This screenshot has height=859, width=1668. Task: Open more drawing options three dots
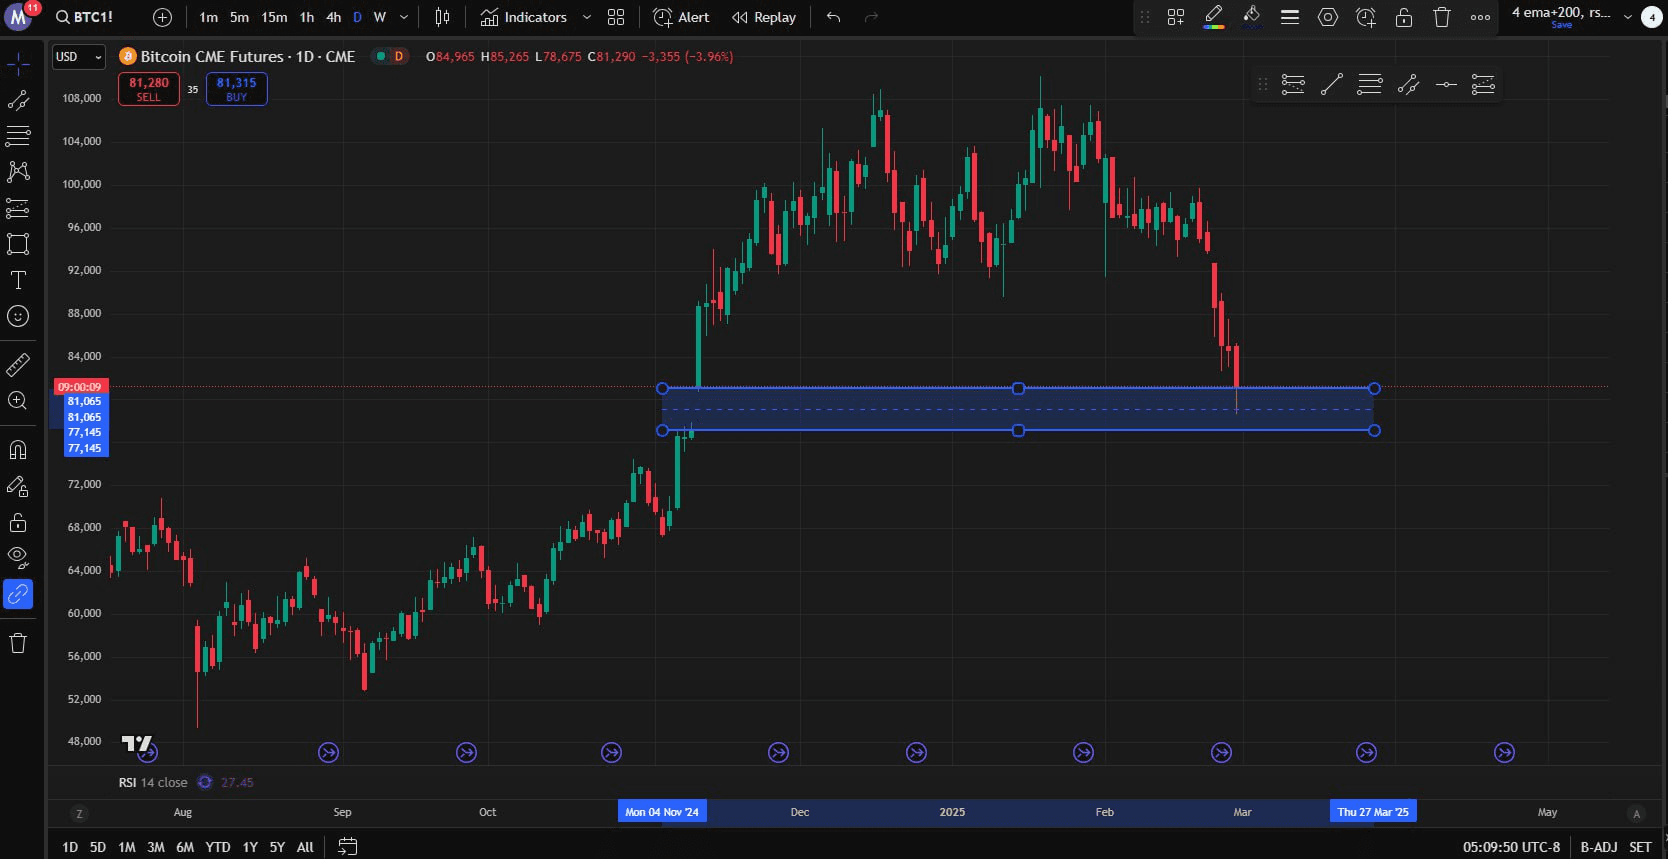tap(1481, 17)
